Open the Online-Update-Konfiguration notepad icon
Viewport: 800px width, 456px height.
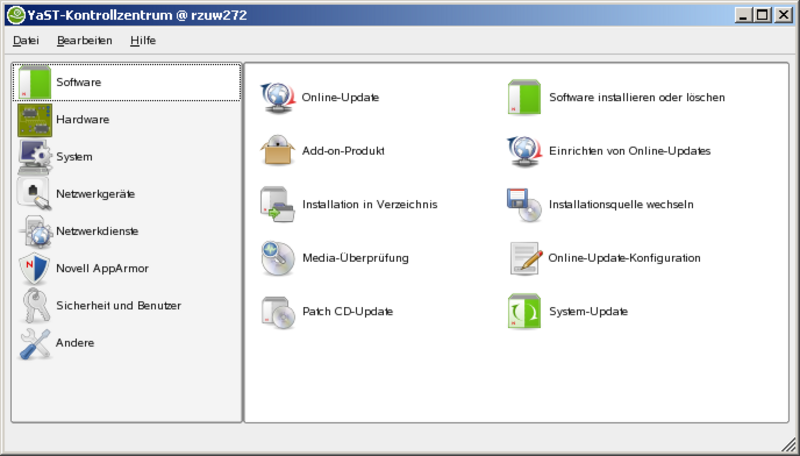point(524,258)
